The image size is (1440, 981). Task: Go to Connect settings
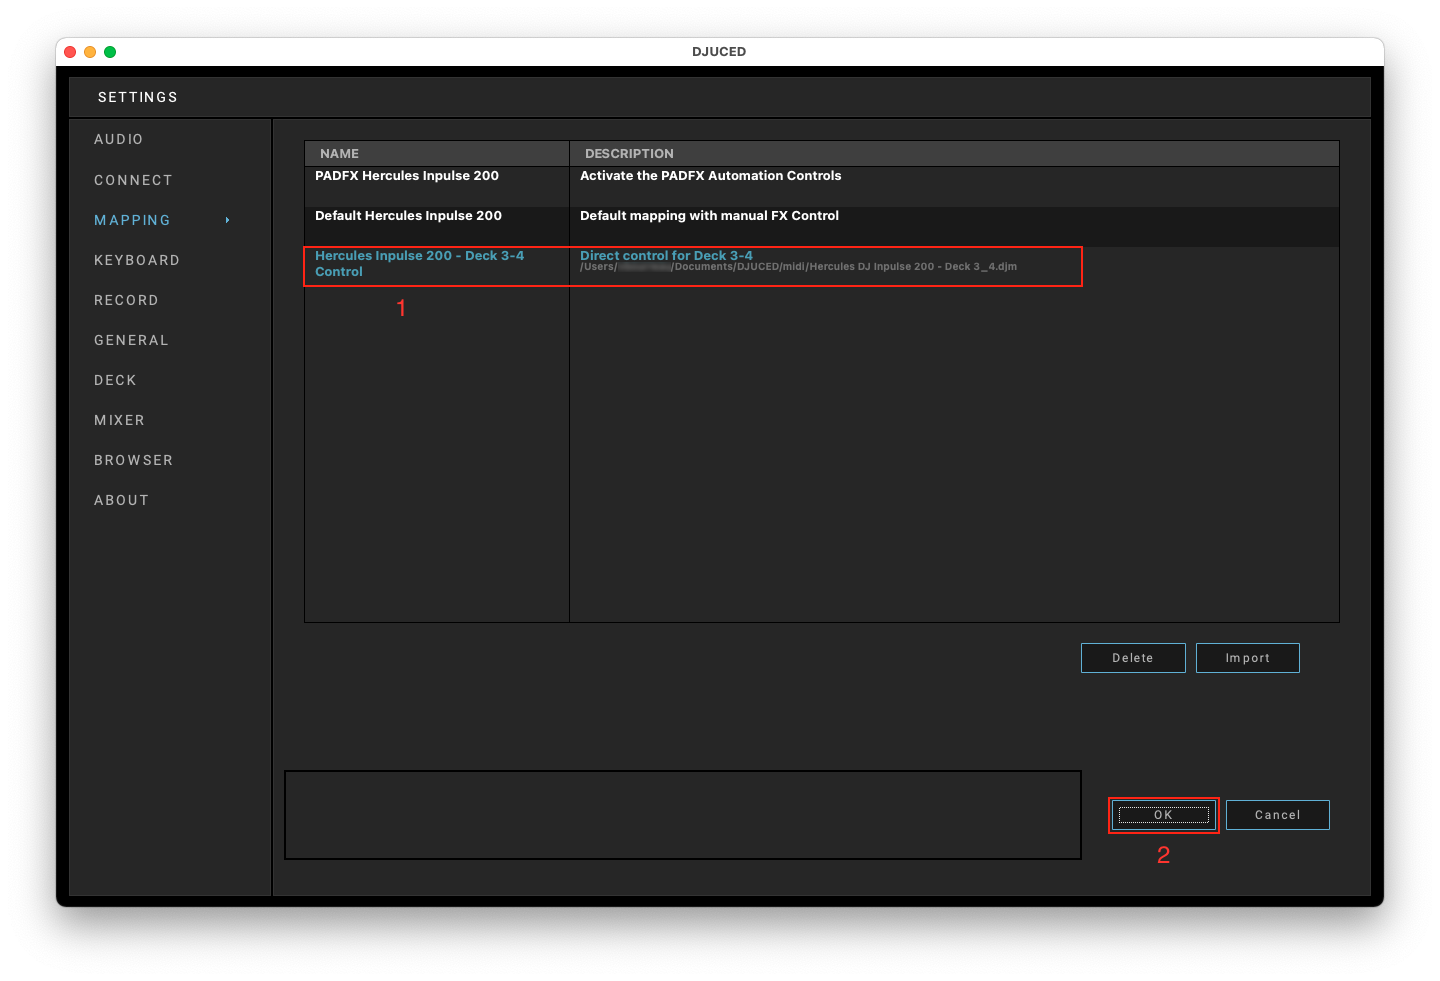[133, 180]
